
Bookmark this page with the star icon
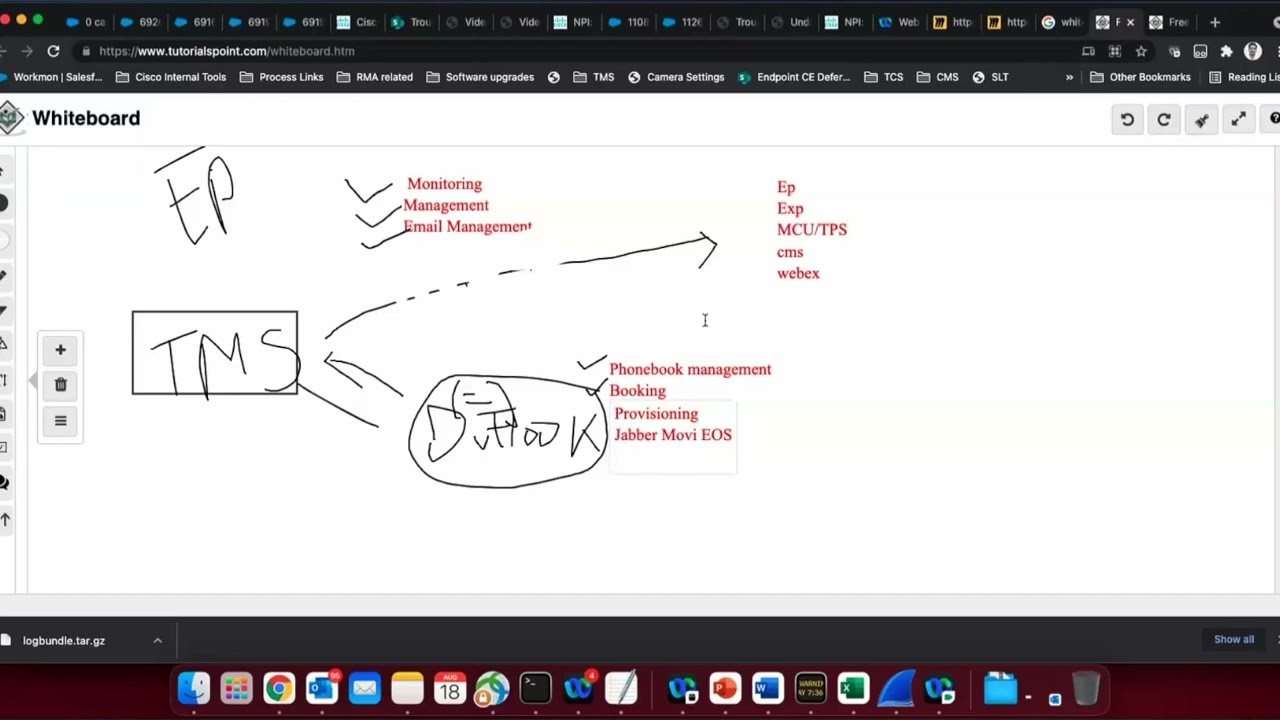(x=1141, y=51)
